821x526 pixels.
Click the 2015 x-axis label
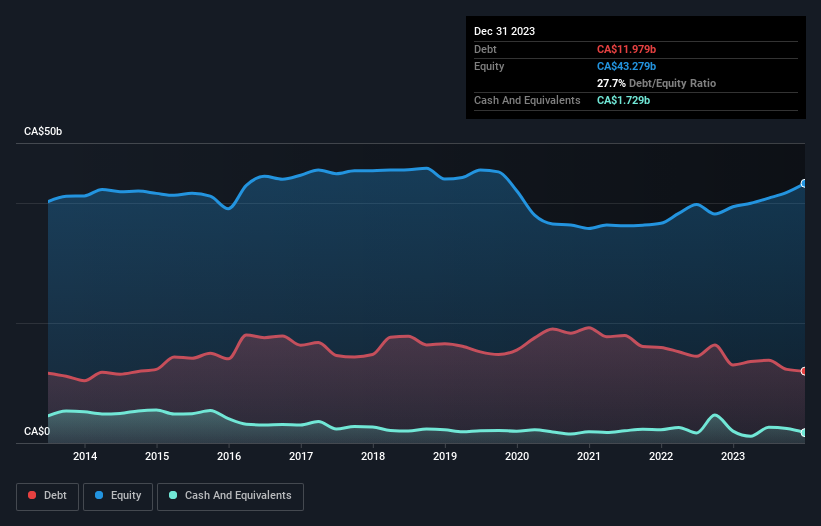click(157, 456)
